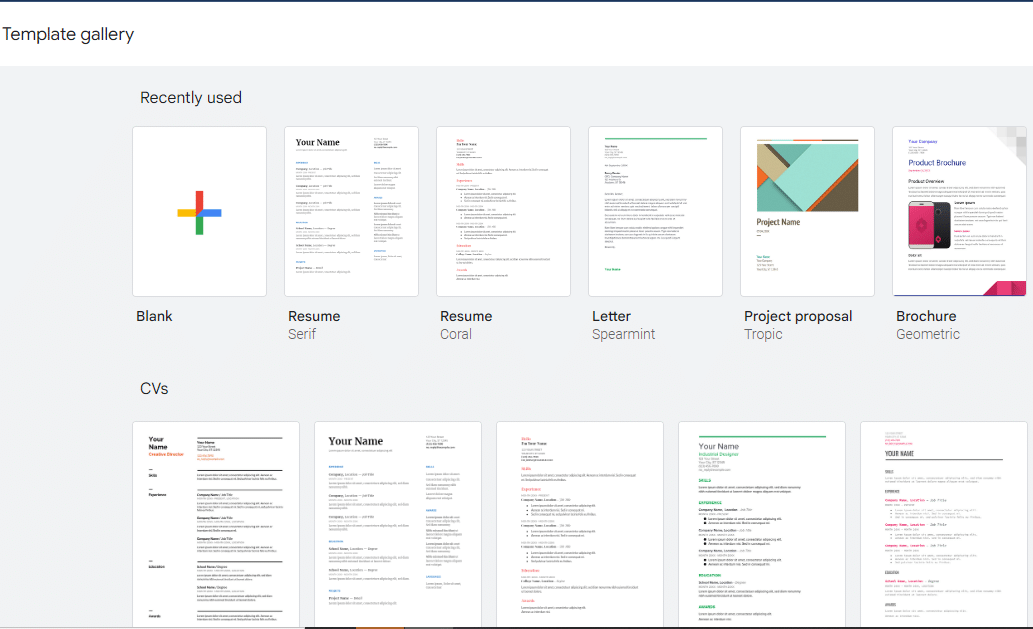This screenshot has height=629, width=1033.
Task: Open the Resume Serif template thumbnail in Recently used
Action: pyautogui.click(x=351, y=211)
